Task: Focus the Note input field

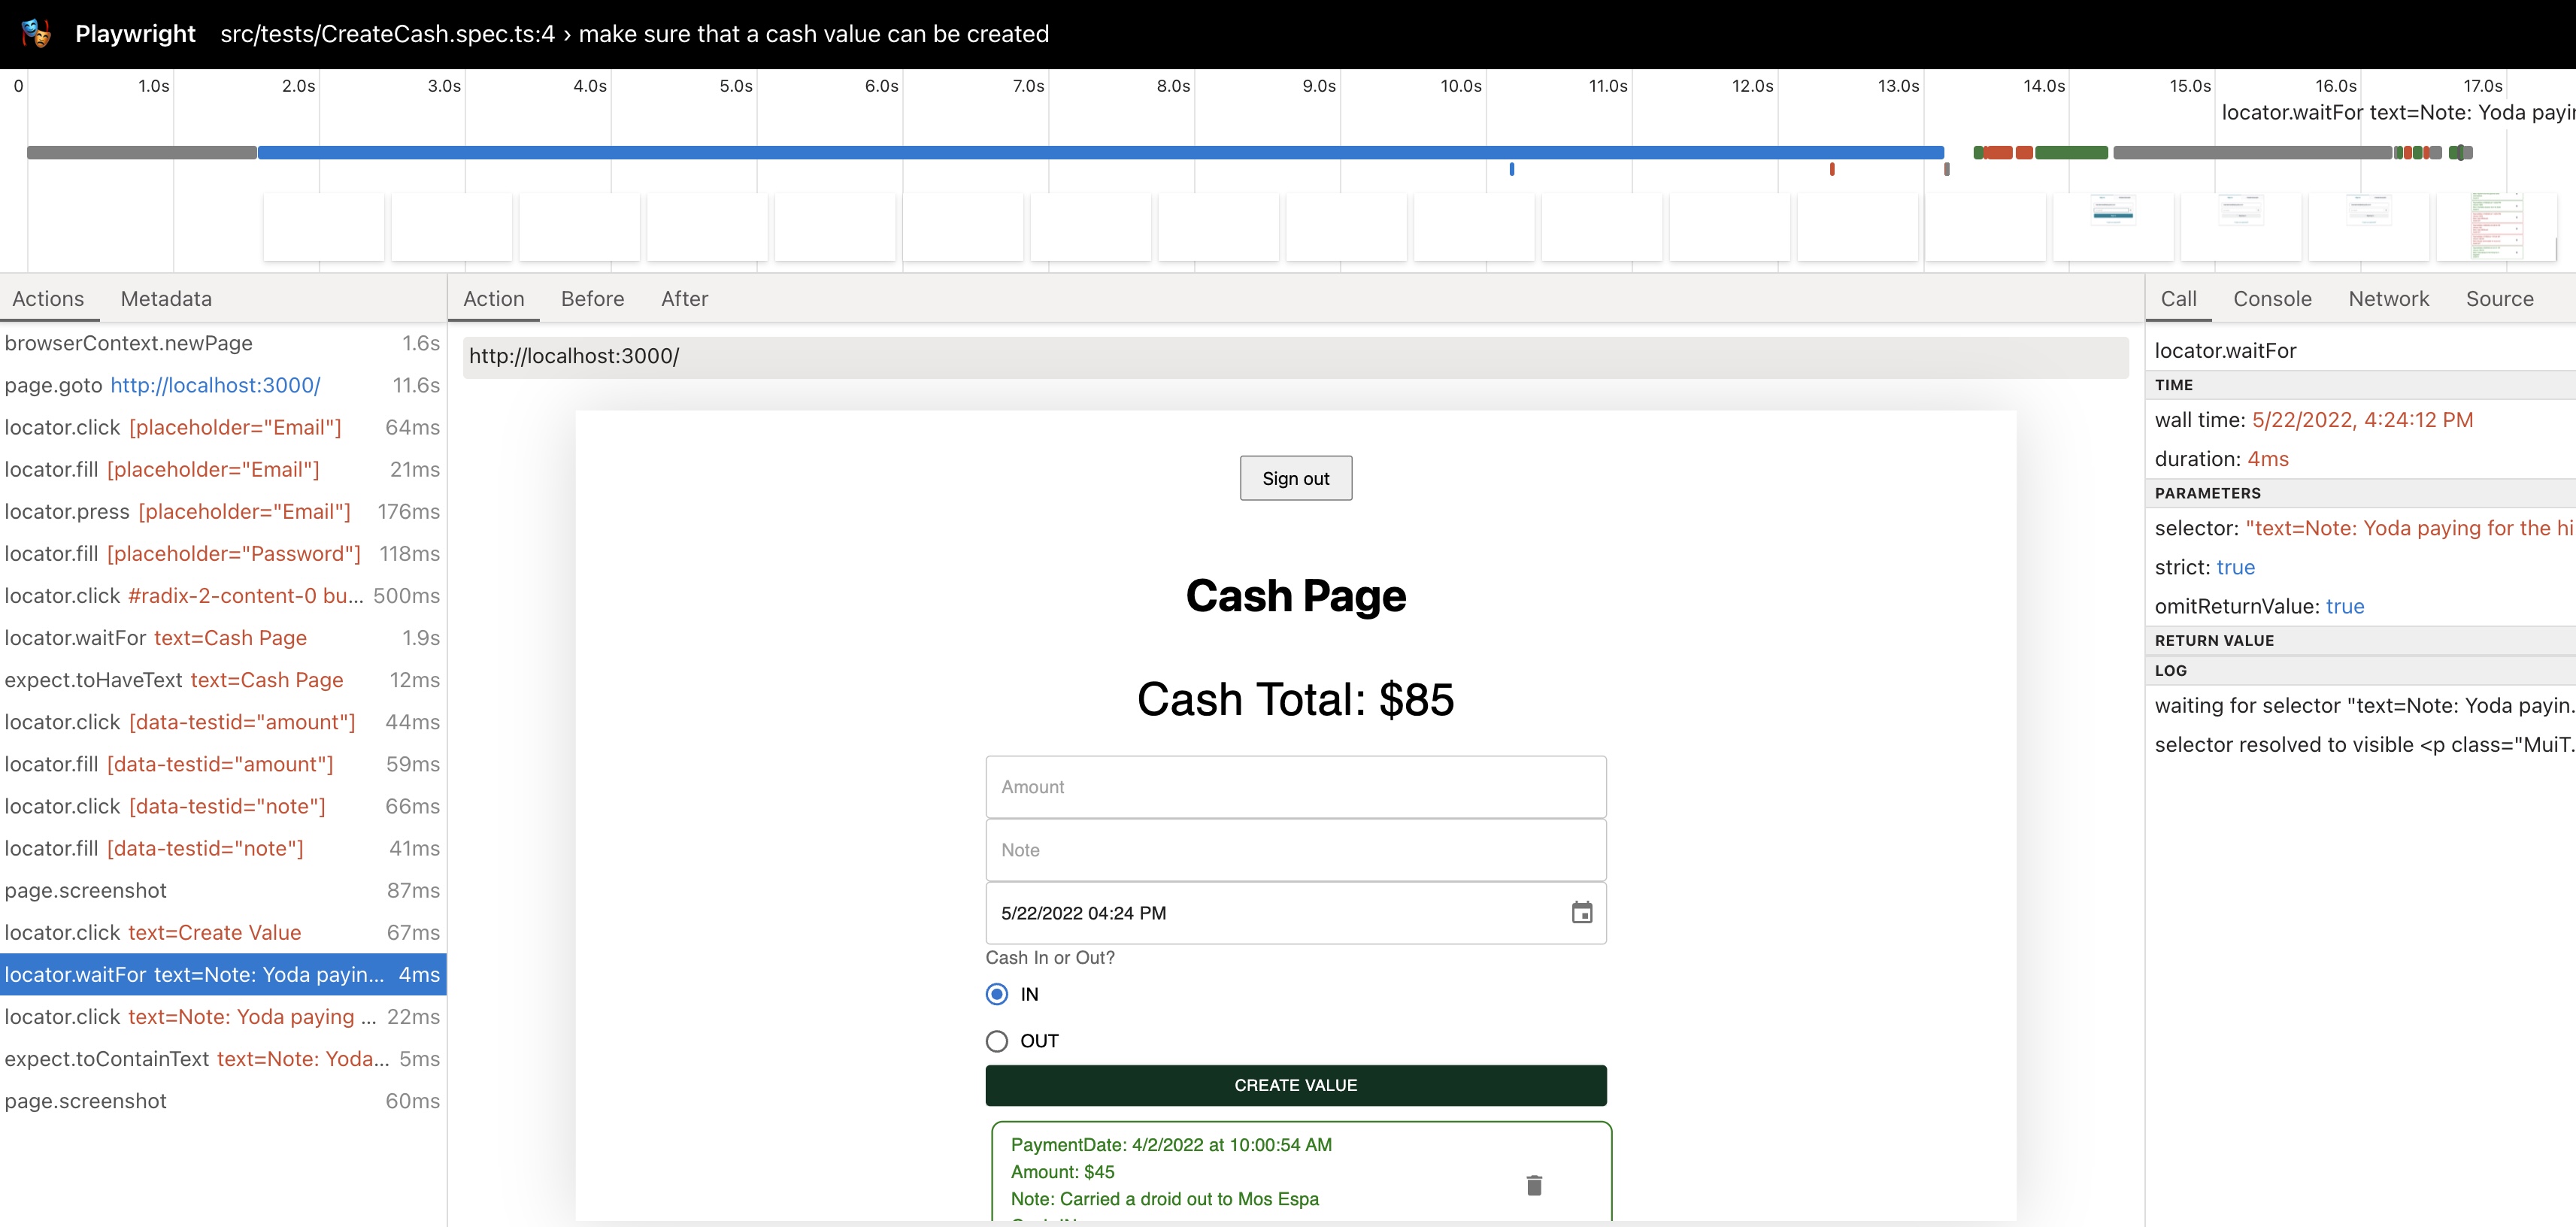Action: tap(1295, 850)
